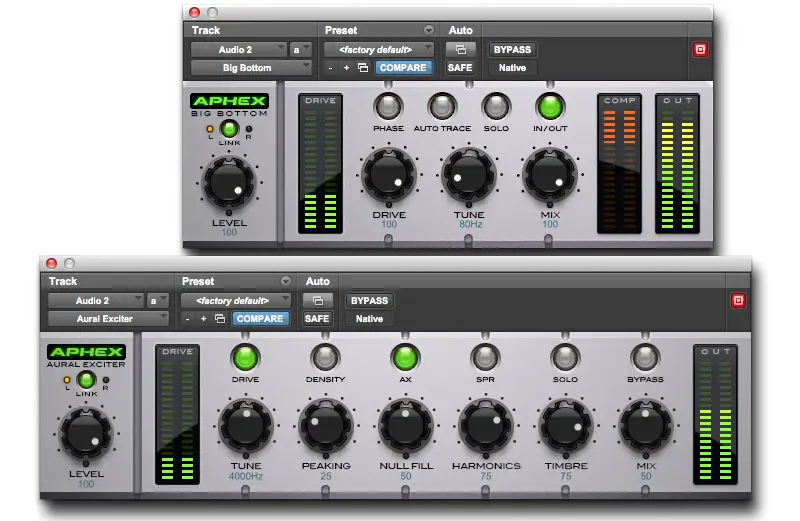Viewport: 800px width, 521px height.
Task: Click the Drive knob in Big Bottom
Action: tap(389, 176)
